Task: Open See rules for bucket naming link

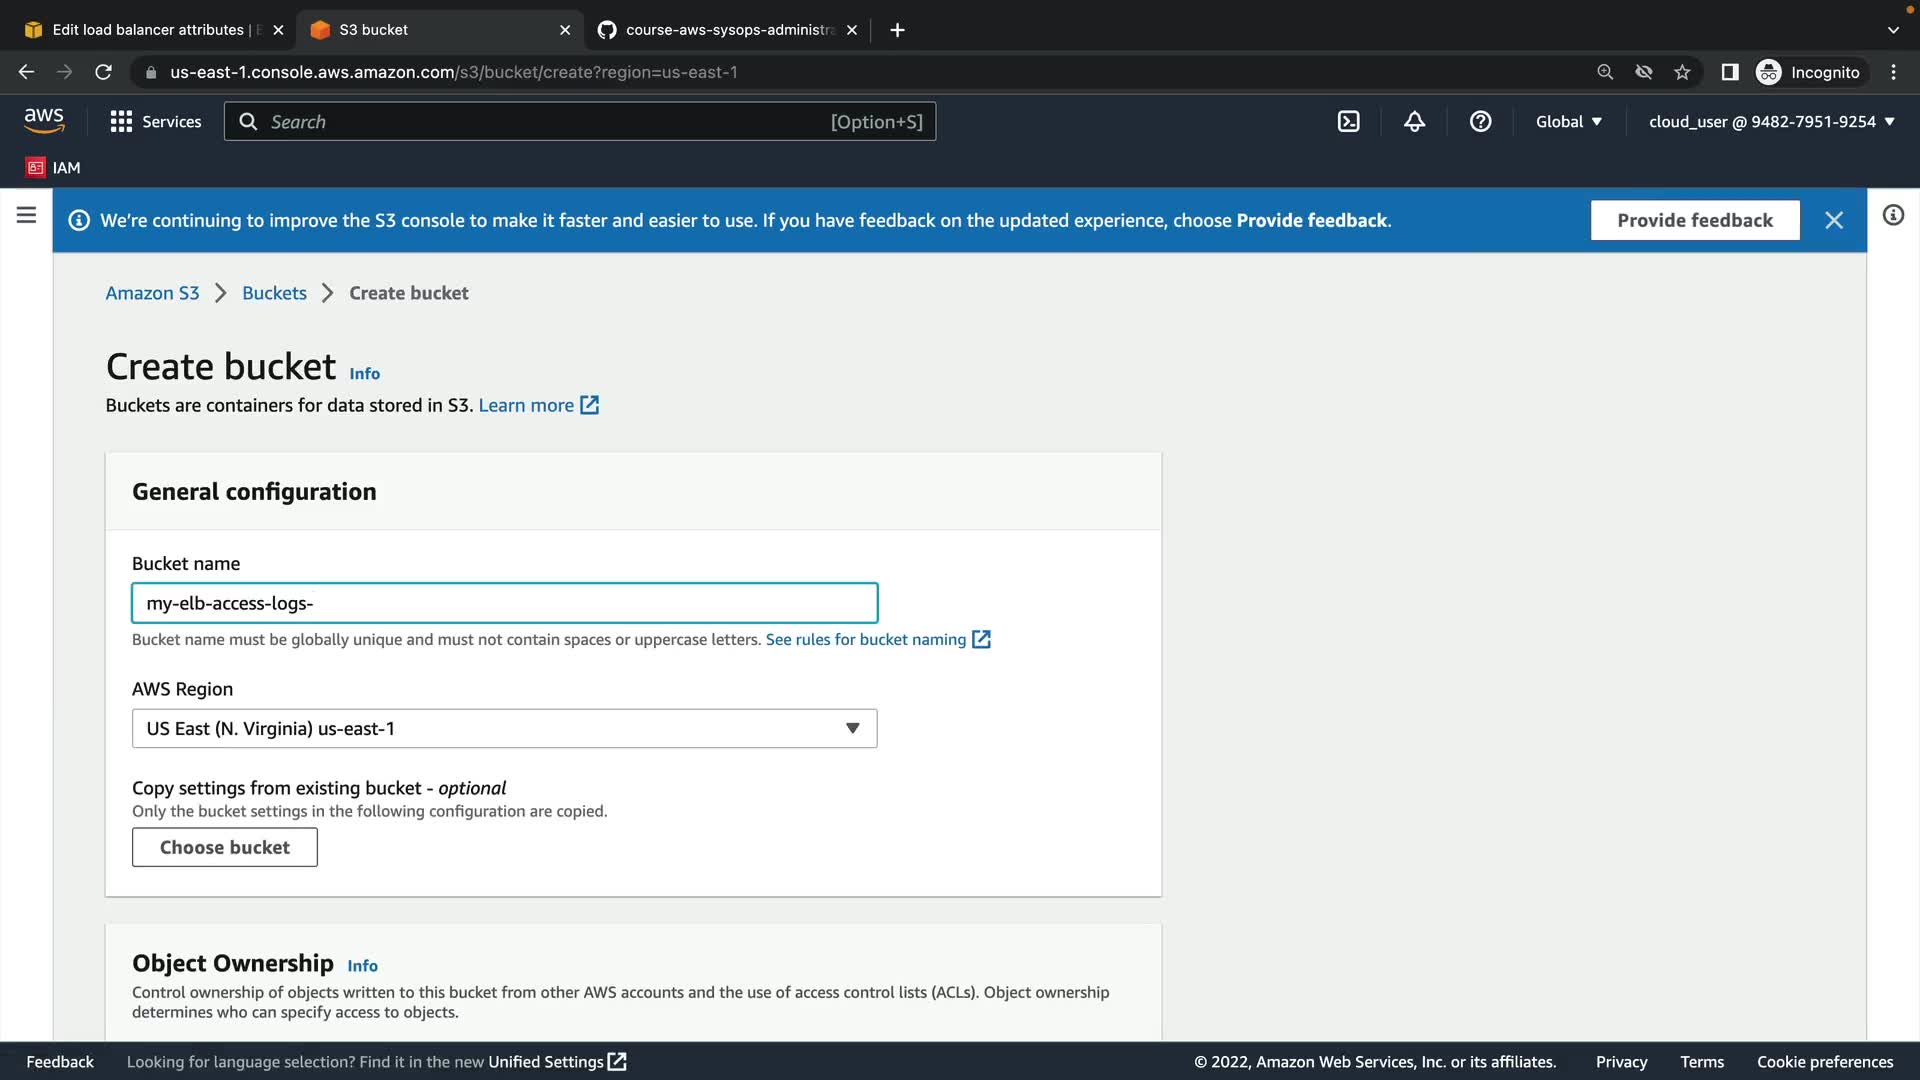Action: pos(866,639)
